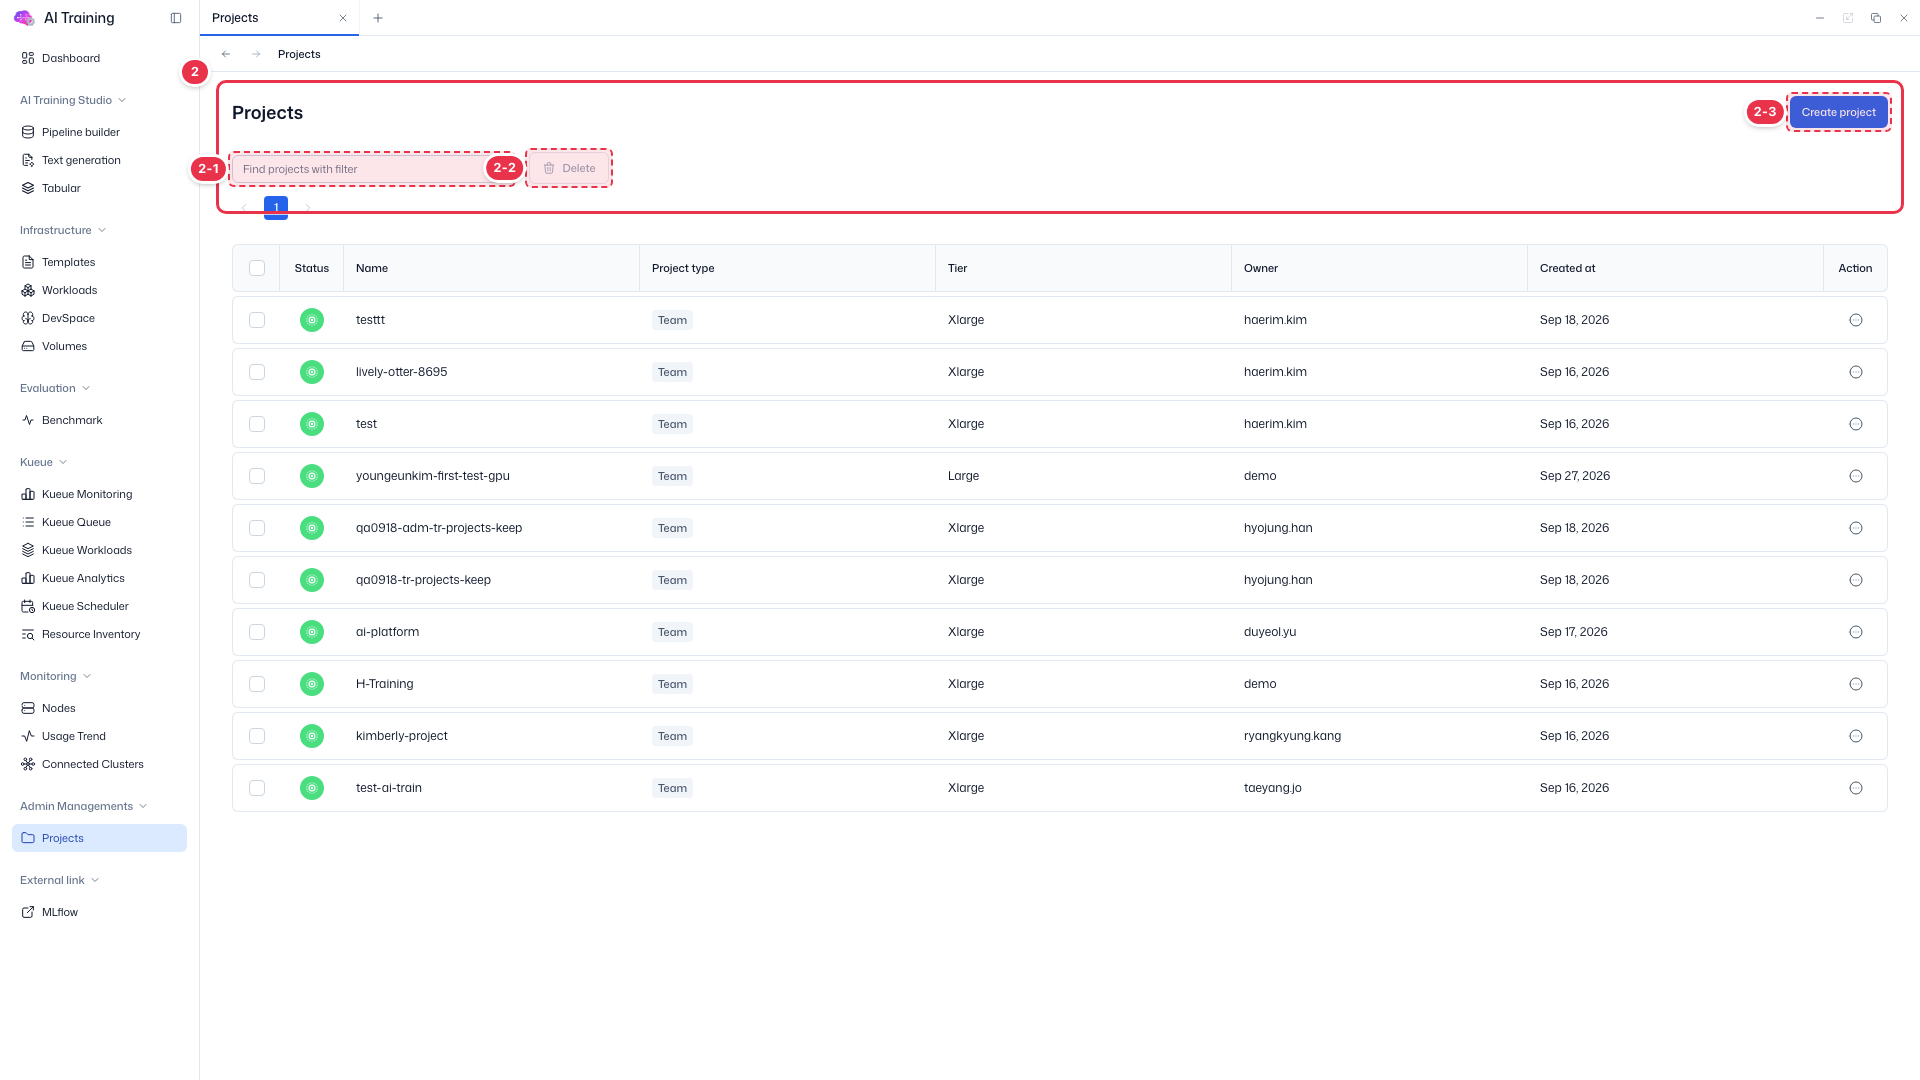Check the qa0918-tr-projects-keep checkbox
This screenshot has height=1080, width=1920.
point(257,580)
